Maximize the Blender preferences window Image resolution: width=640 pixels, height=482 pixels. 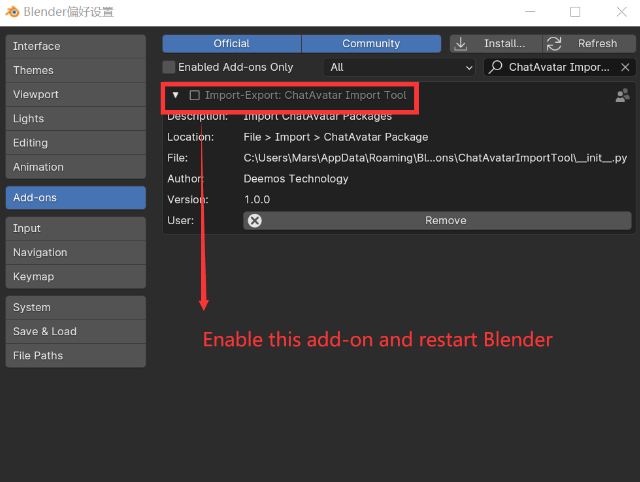click(x=575, y=12)
